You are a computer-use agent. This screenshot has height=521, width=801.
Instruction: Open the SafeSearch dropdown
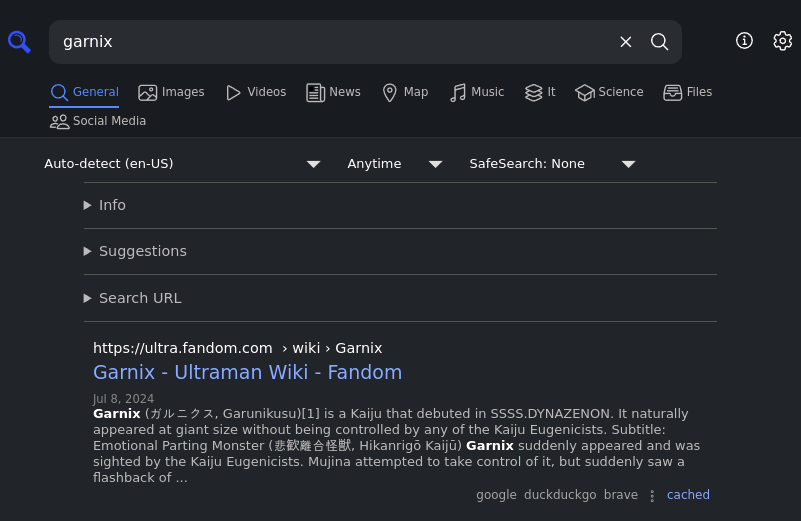(x=552, y=164)
